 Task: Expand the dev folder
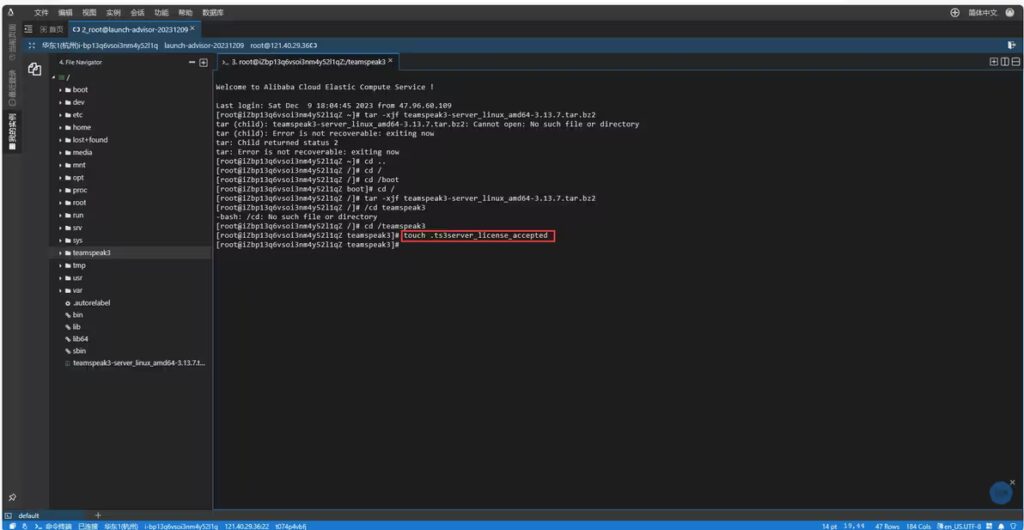pyautogui.click(x=60, y=102)
